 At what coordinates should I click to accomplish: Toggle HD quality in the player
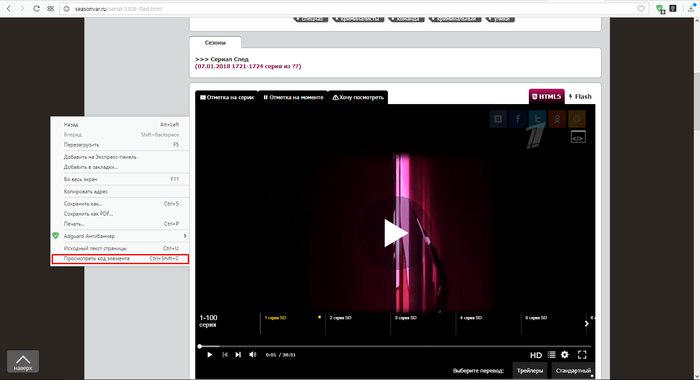[536, 355]
